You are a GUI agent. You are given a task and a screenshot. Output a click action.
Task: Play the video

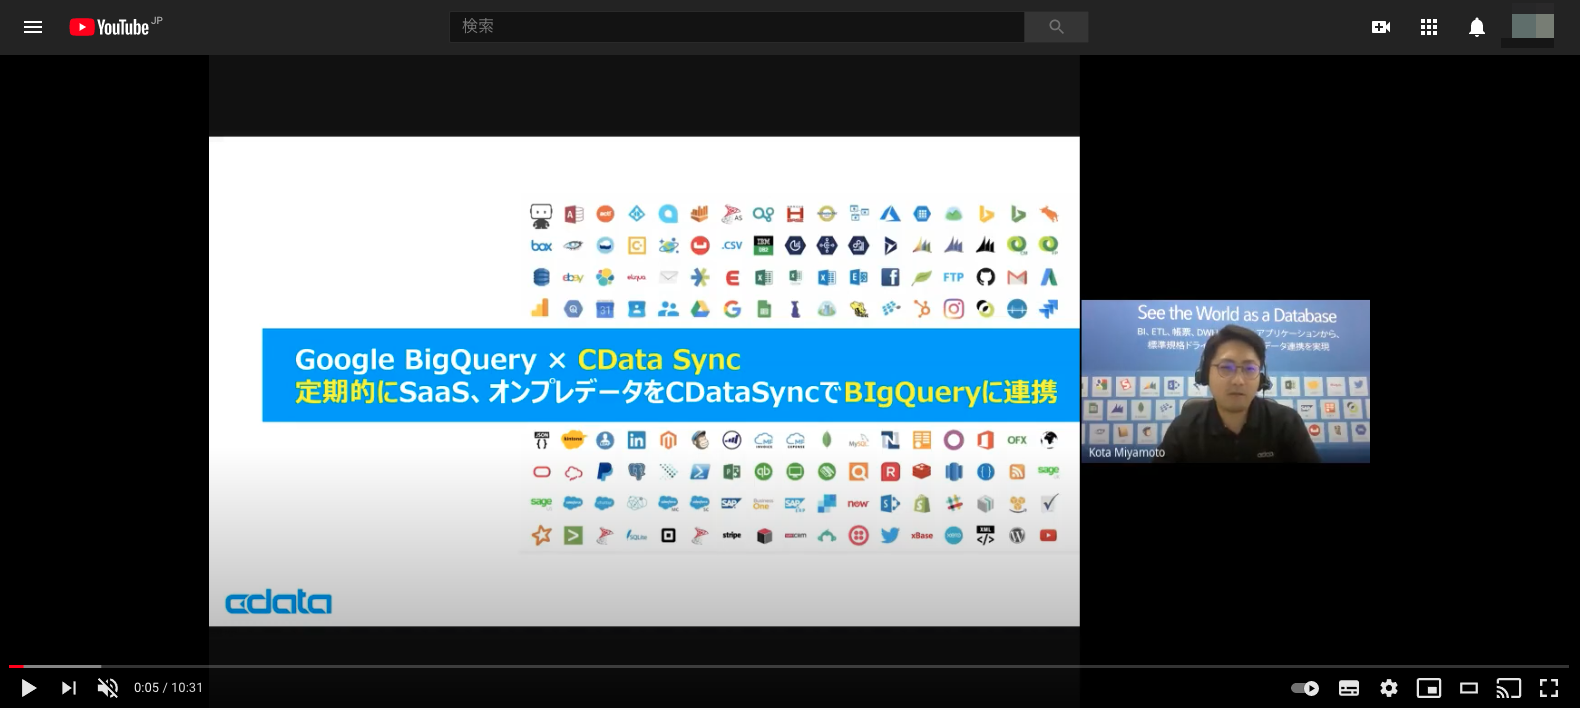pyautogui.click(x=28, y=688)
